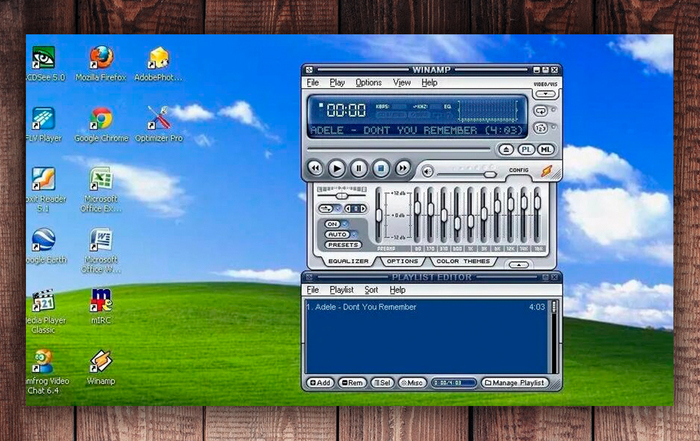Viewport: 700px width, 441px height.
Task: Expand the VIDEO/VIS dropdown arrow
Action: 545,94
